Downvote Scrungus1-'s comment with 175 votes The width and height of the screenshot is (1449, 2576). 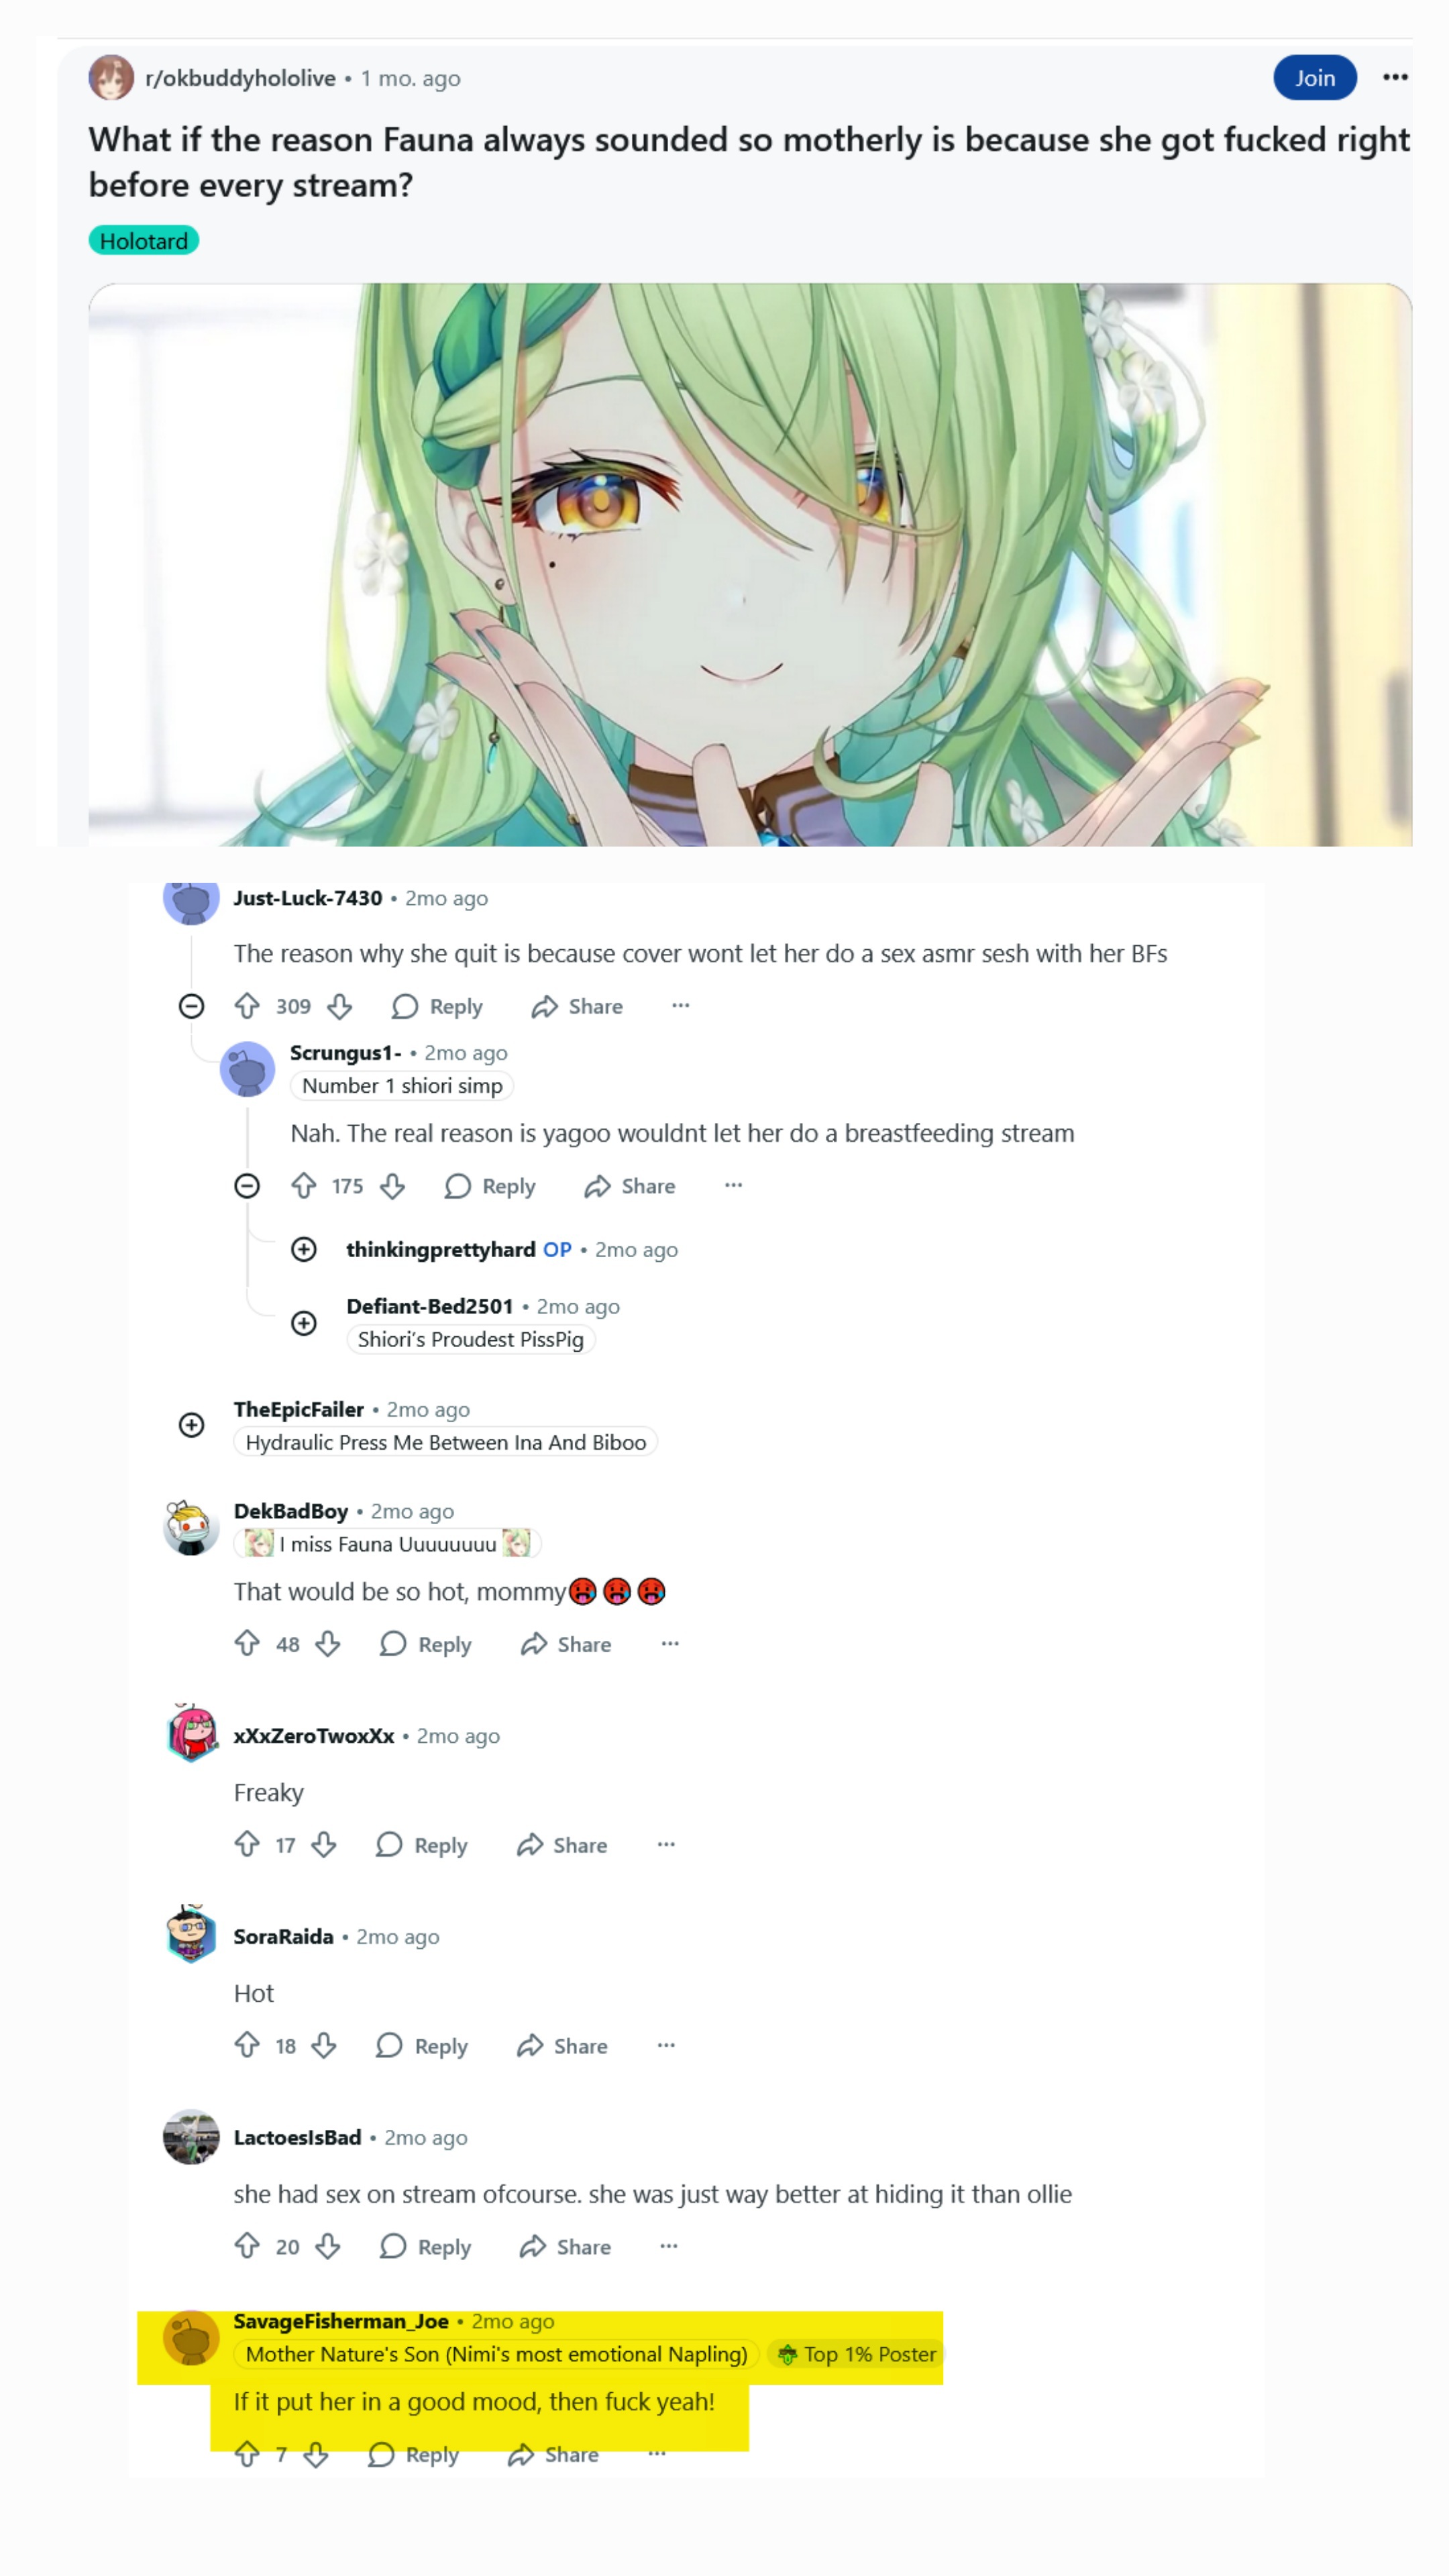click(393, 1186)
